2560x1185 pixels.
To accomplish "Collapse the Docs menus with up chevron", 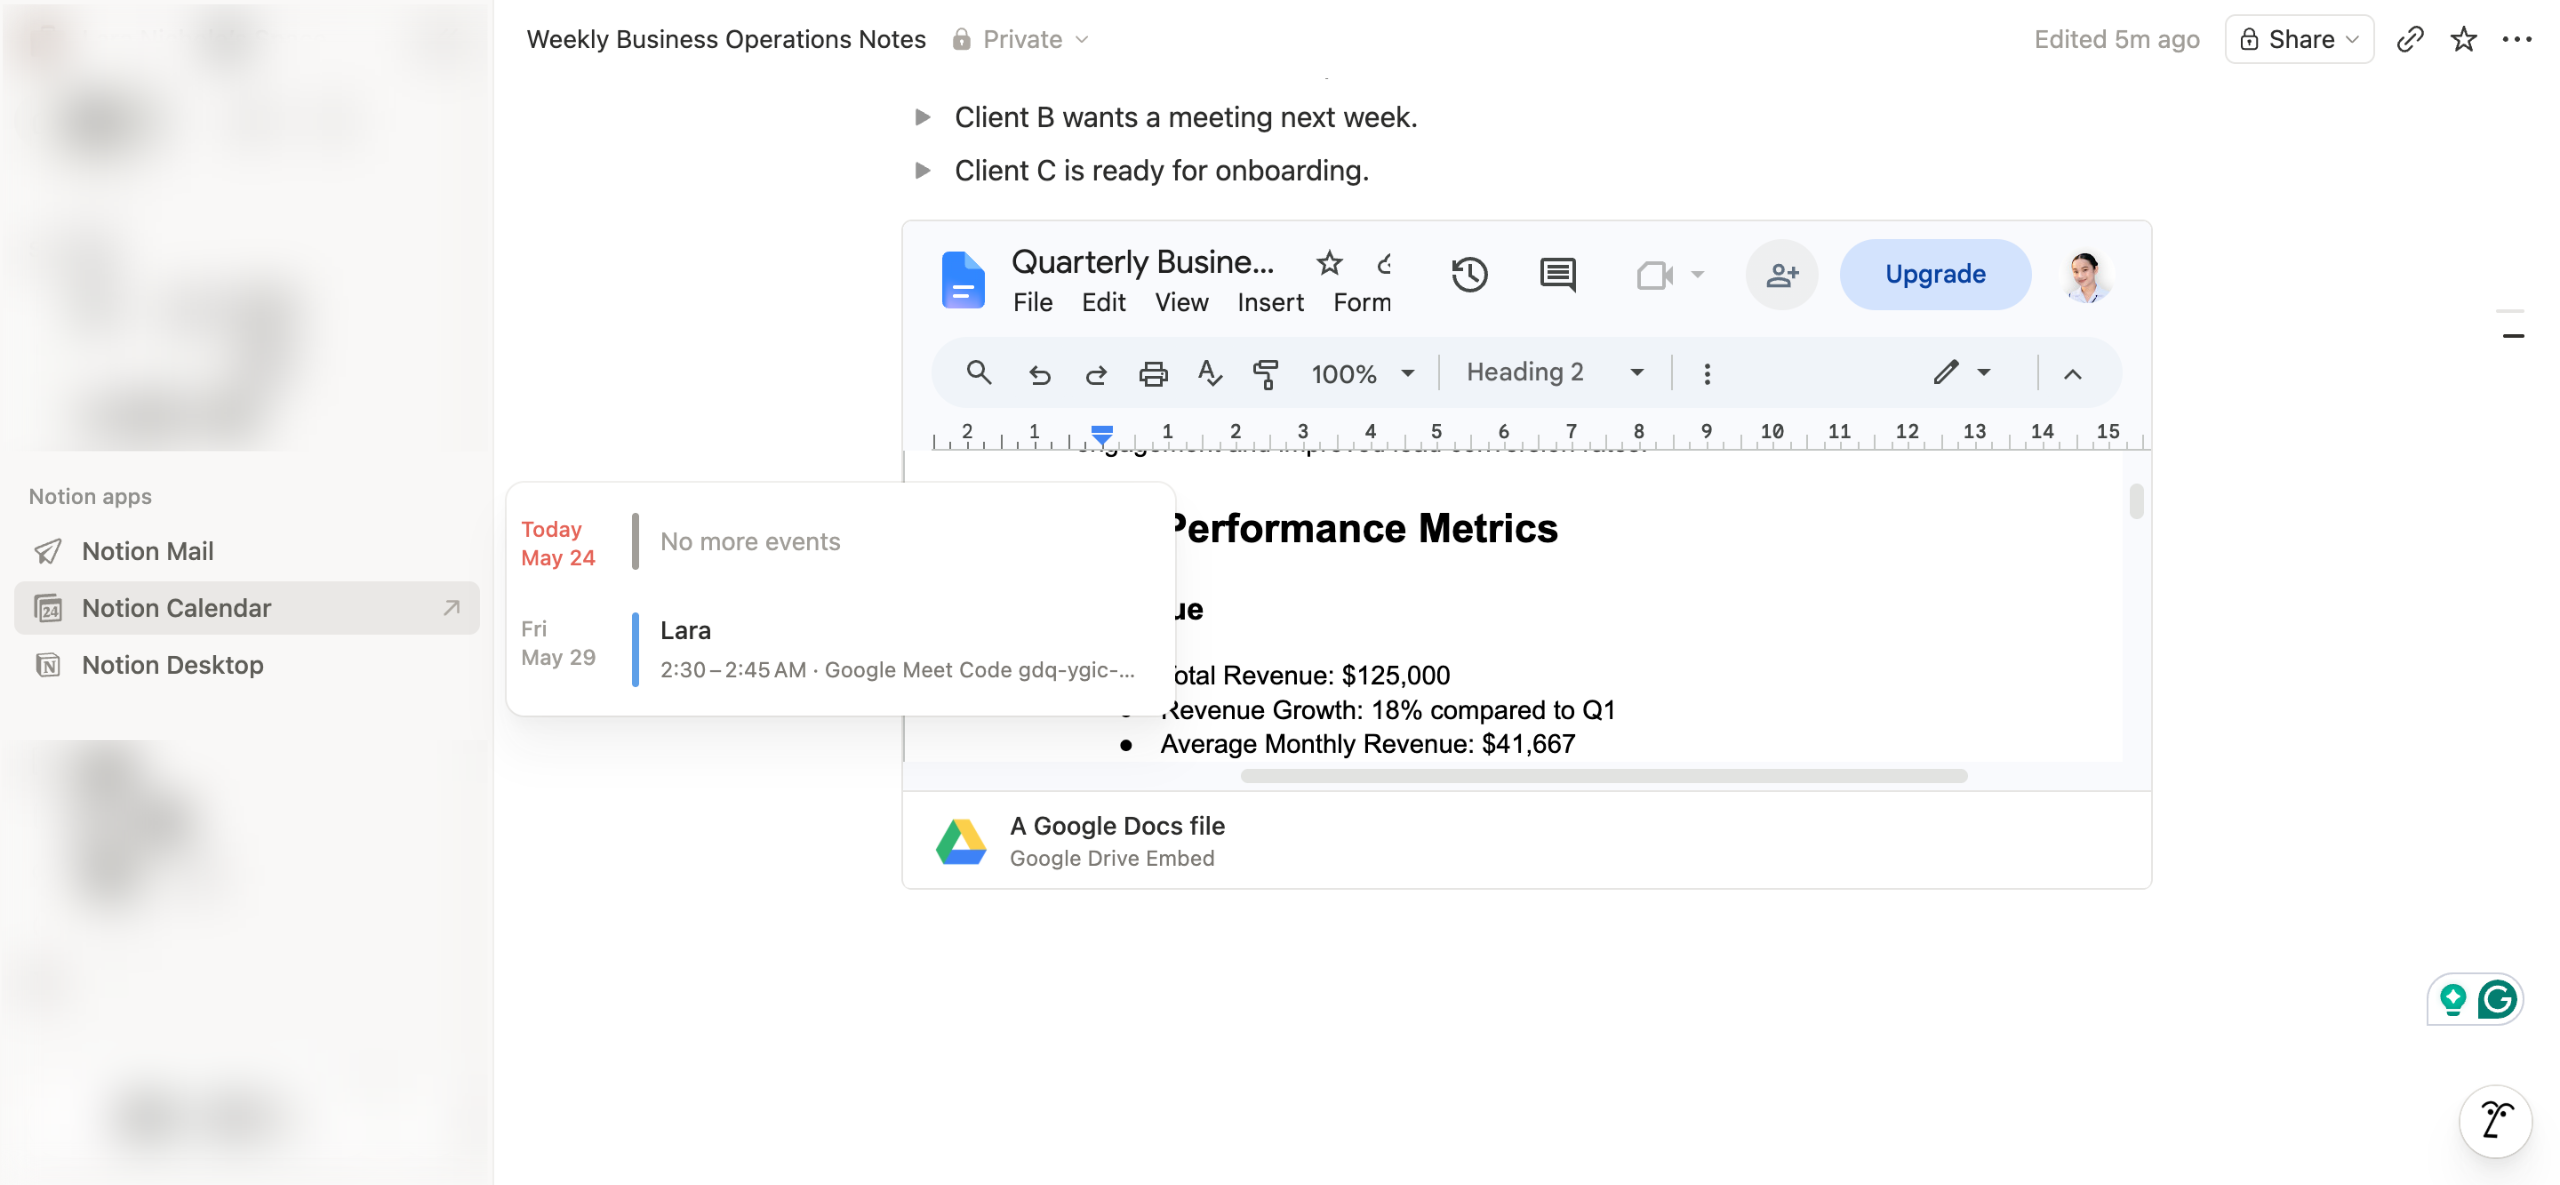I will click(x=2073, y=374).
